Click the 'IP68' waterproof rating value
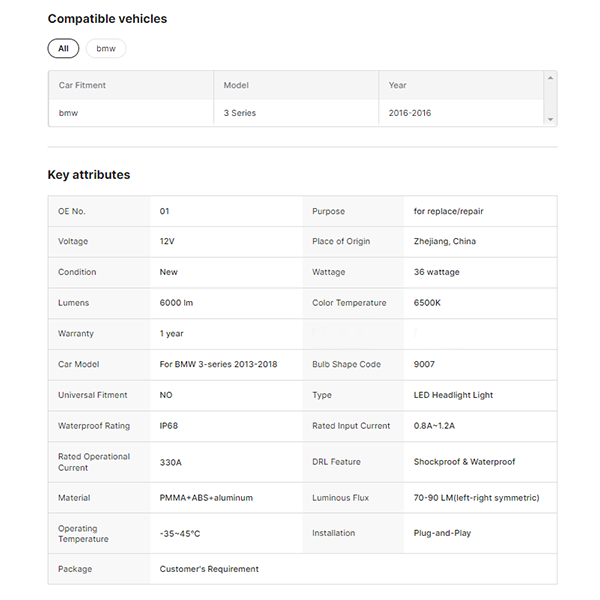This screenshot has width=600, height=600. pyautogui.click(x=170, y=426)
